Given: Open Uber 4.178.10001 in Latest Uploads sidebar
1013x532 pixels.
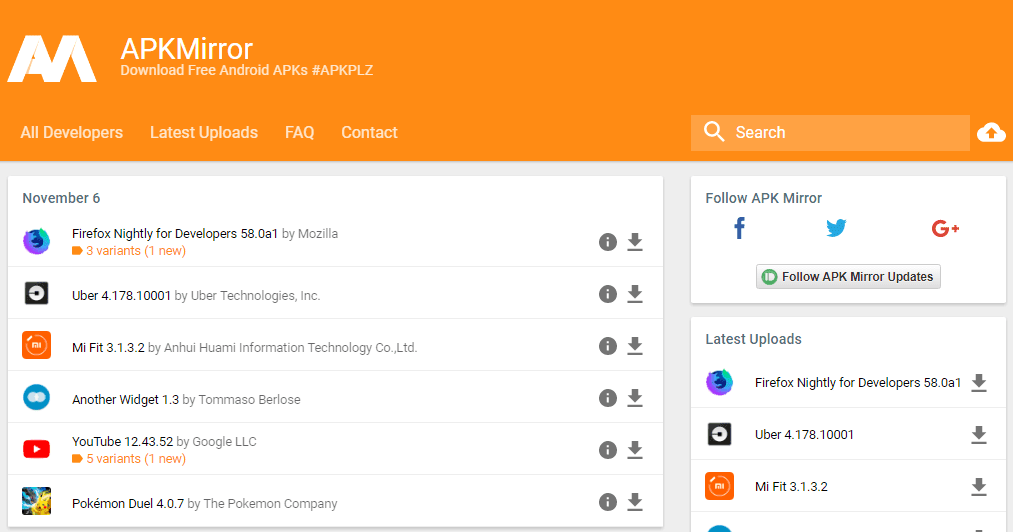Looking at the screenshot, I should point(804,435).
